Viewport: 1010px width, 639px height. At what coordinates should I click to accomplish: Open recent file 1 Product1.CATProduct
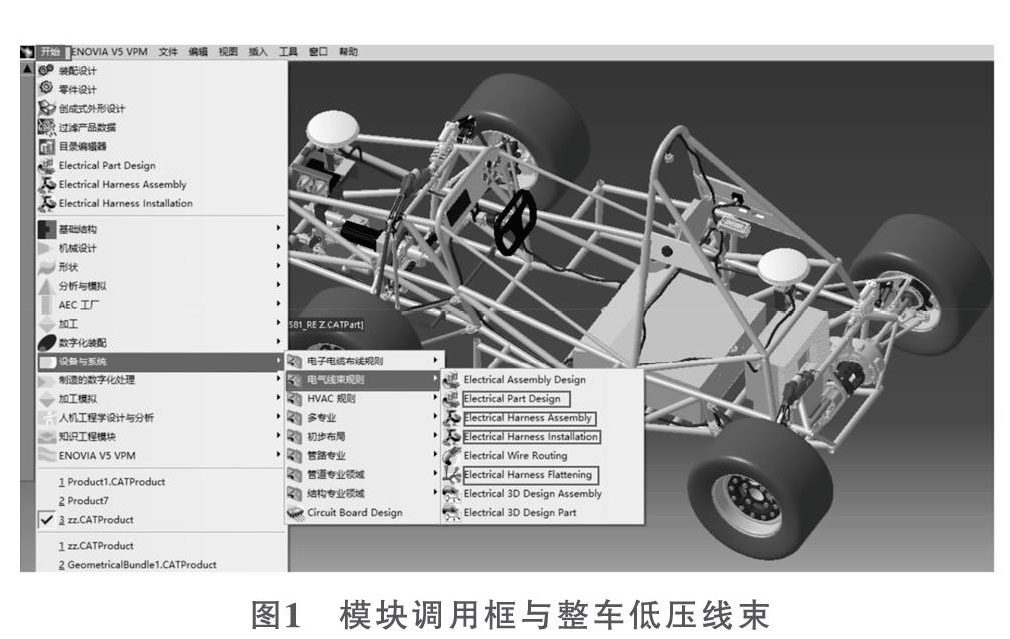point(100,482)
